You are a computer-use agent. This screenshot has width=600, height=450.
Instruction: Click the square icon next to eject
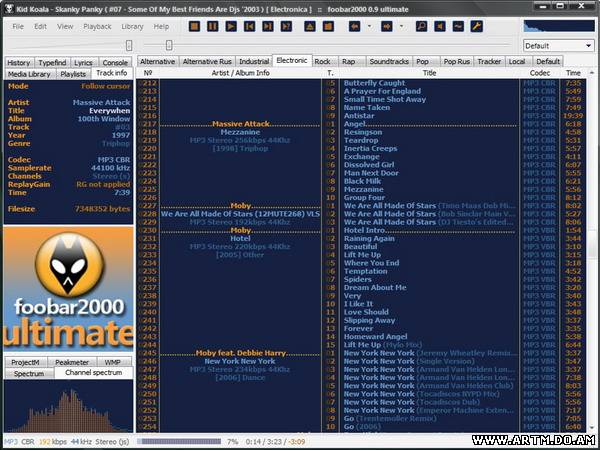click(328, 26)
